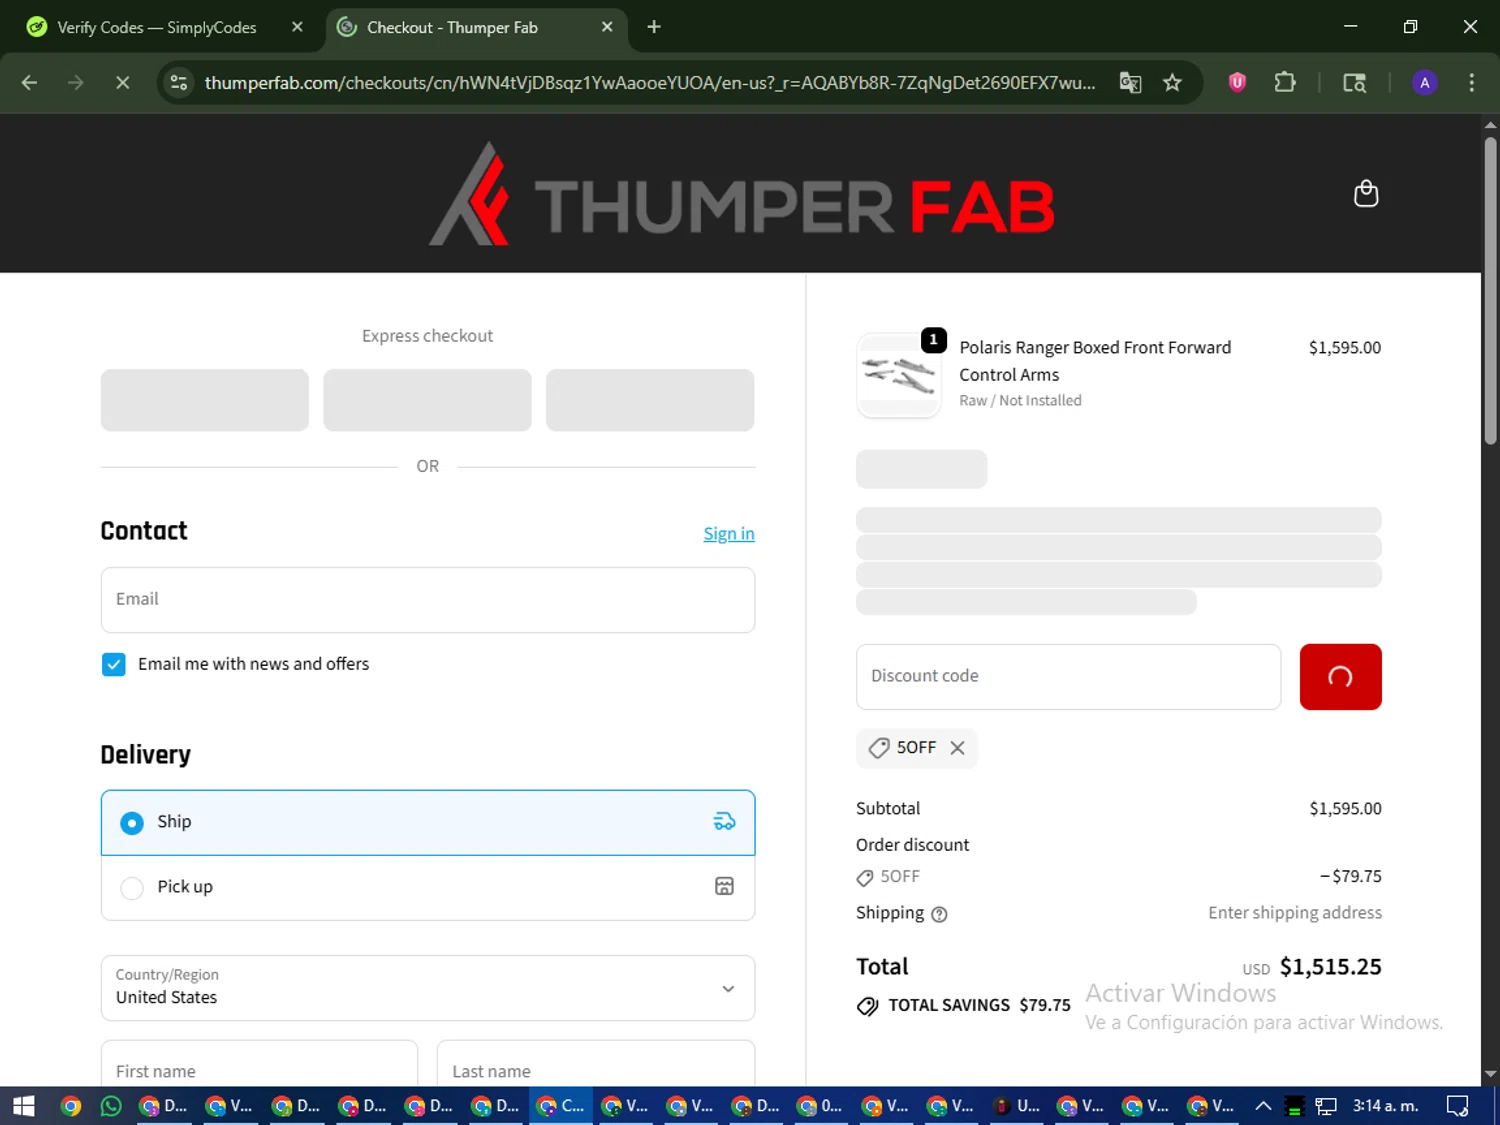
Task: Click the TOTAL SAVINGS $79.75 text
Action: [979, 1006]
